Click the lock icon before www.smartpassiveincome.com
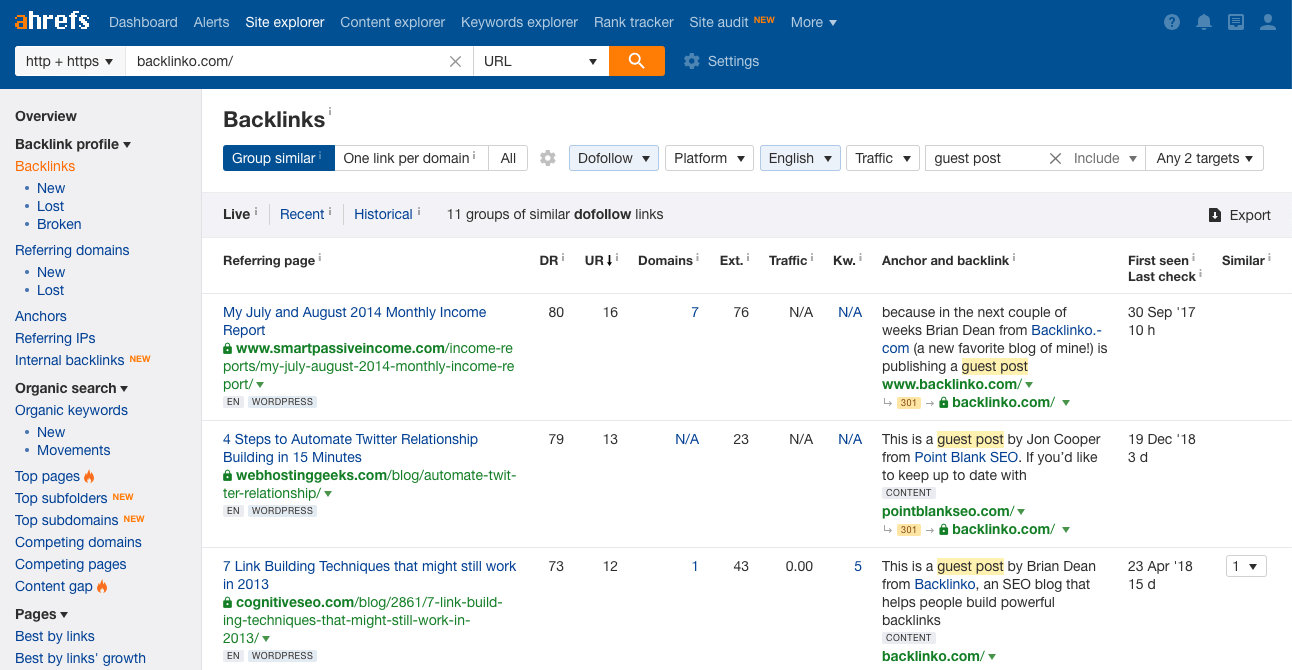The image size is (1292, 670). click(x=228, y=349)
